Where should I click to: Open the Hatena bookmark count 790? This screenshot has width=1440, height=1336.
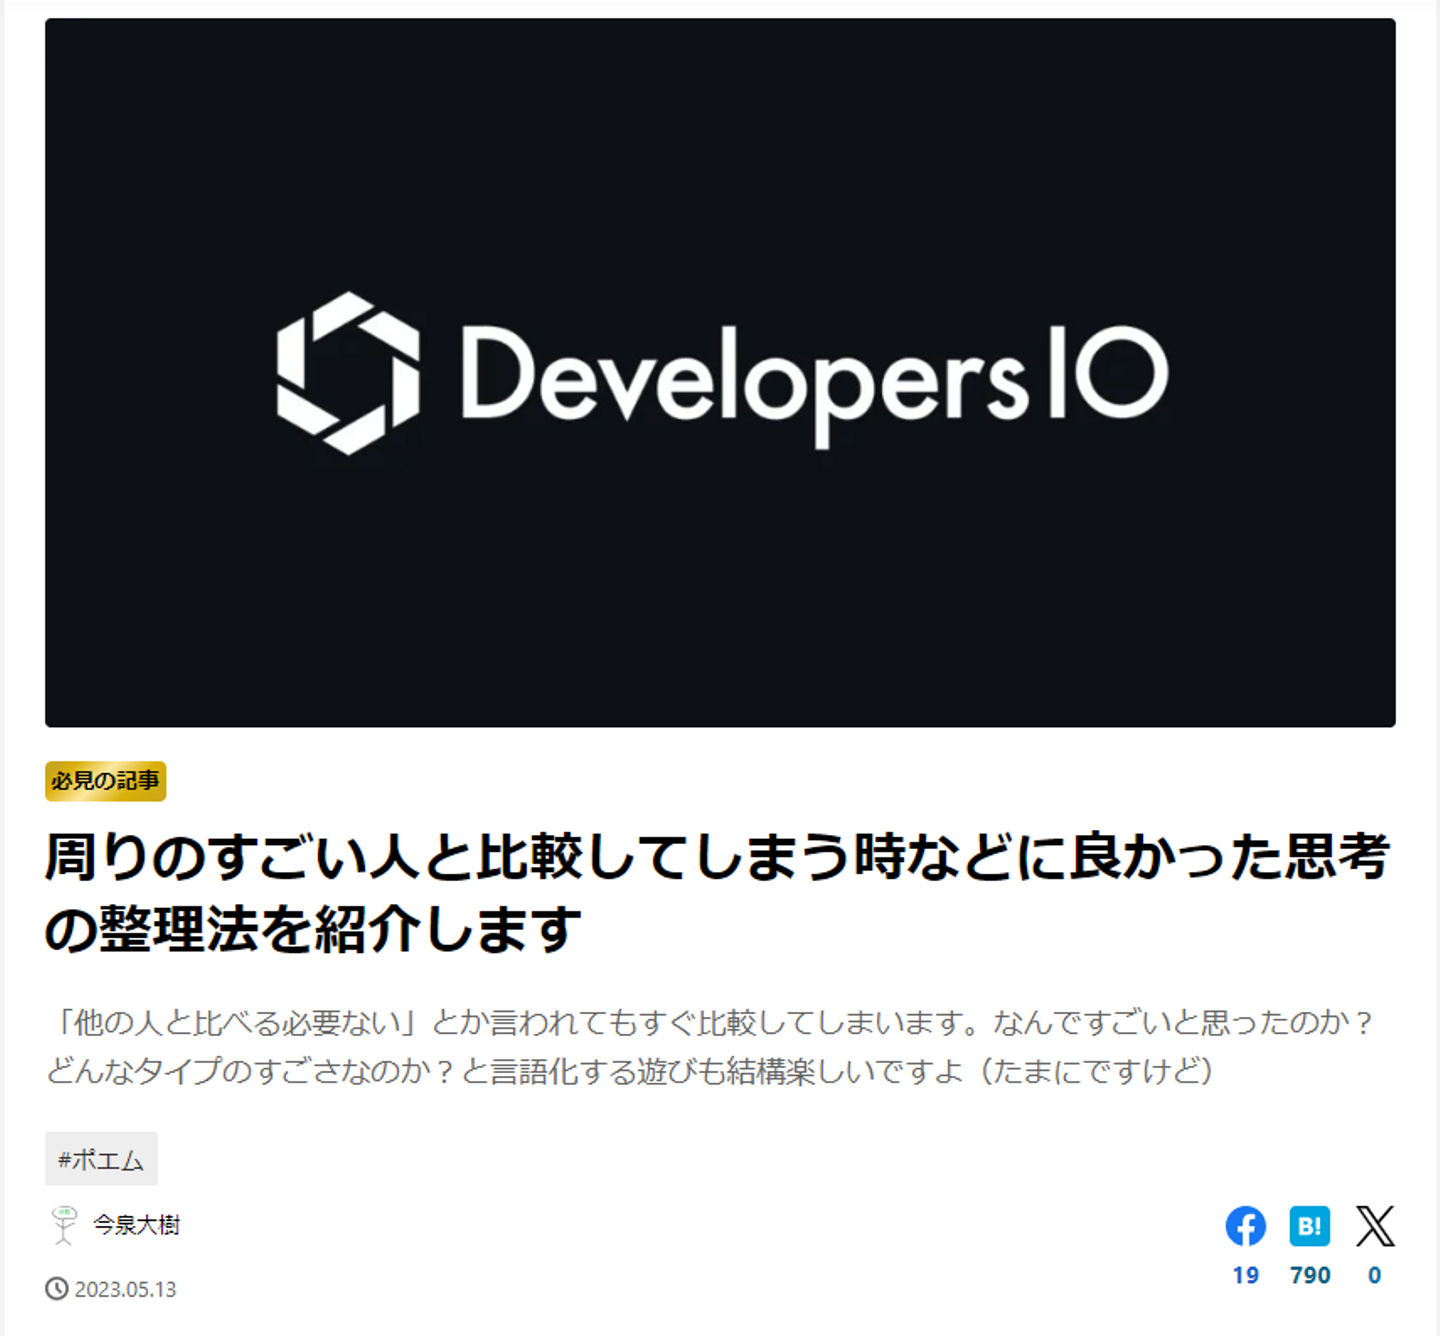[x=1310, y=1275]
